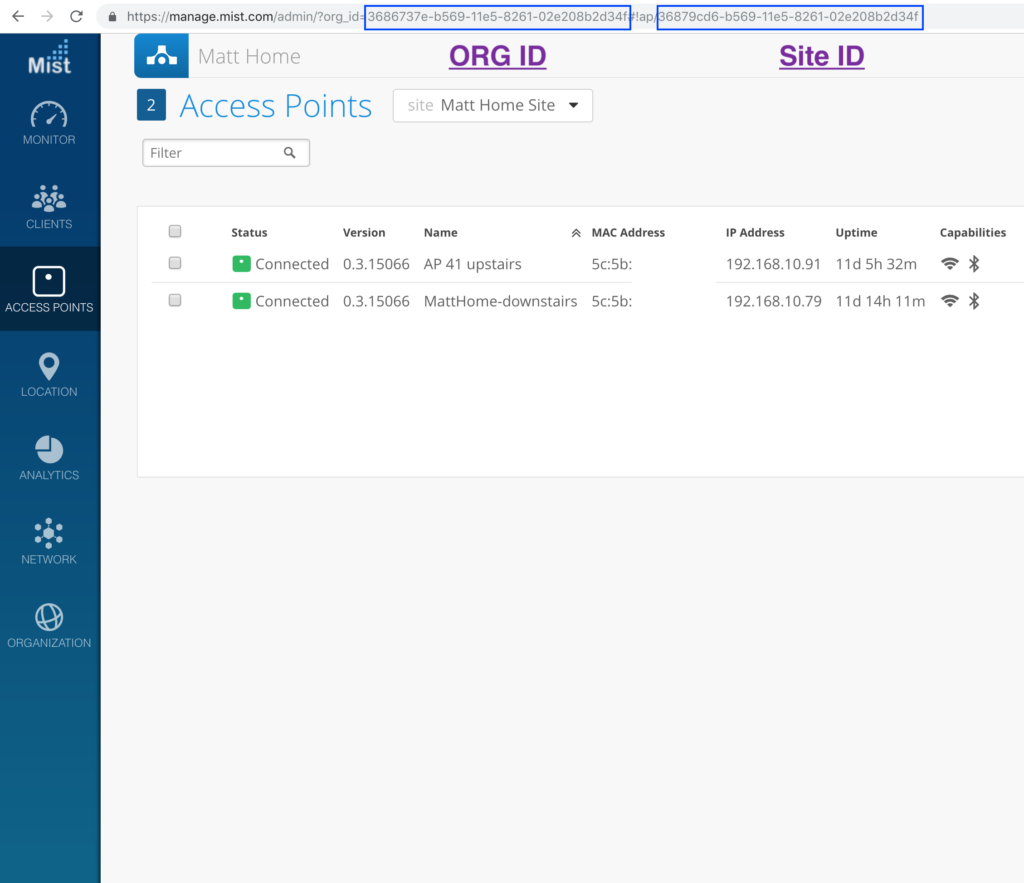Image resolution: width=1024 pixels, height=883 pixels.
Task: Click the WiFi capability icon for AP 41 upstairs
Action: click(948, 263)
